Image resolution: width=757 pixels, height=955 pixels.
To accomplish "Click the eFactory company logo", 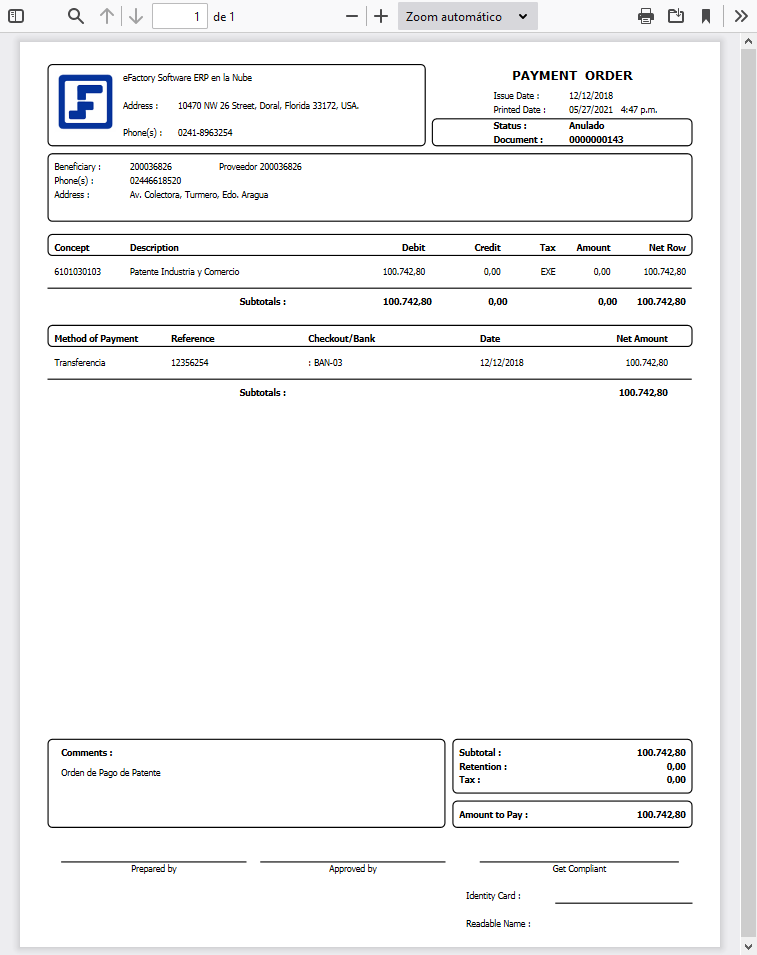I will coord(85,102).
